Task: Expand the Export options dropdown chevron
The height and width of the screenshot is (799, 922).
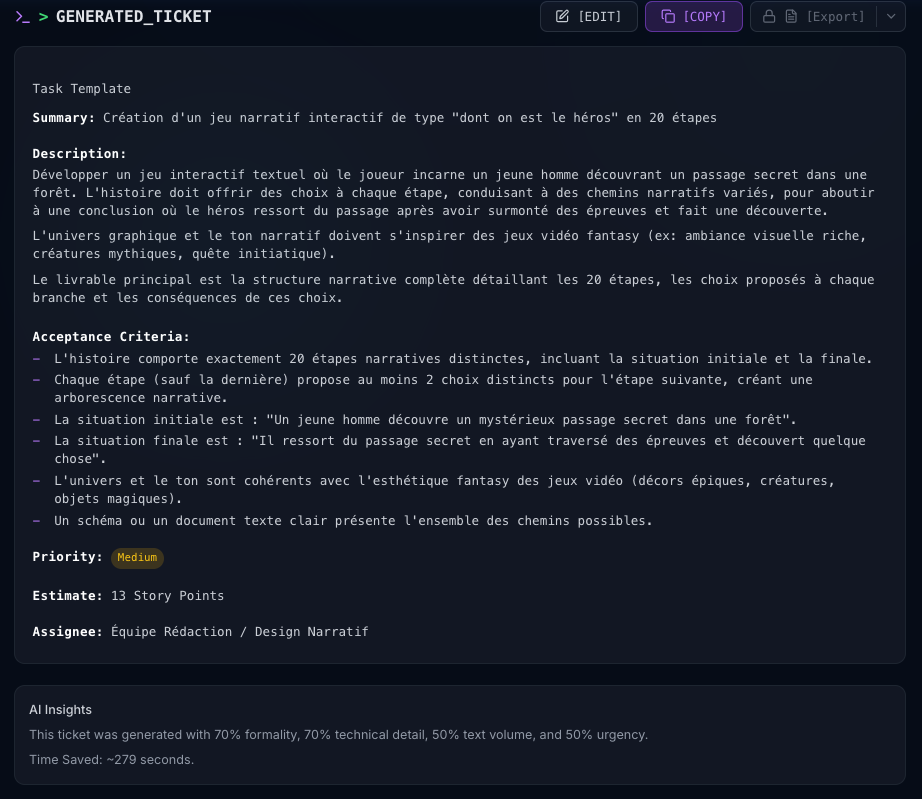Action: [891, 17]
